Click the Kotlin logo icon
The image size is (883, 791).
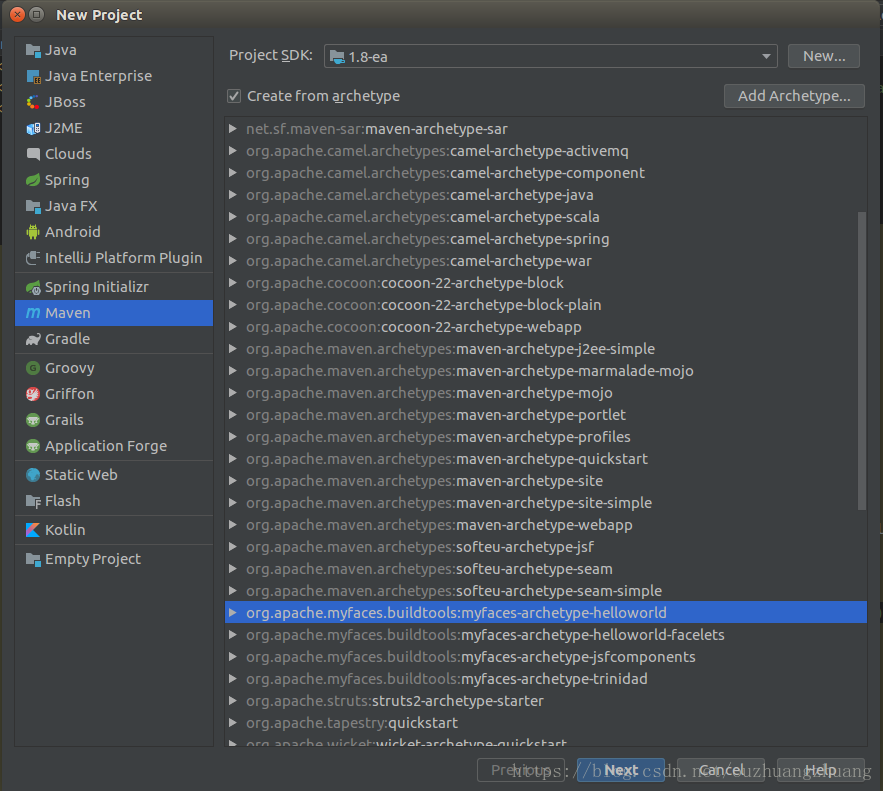click(33, 530)
